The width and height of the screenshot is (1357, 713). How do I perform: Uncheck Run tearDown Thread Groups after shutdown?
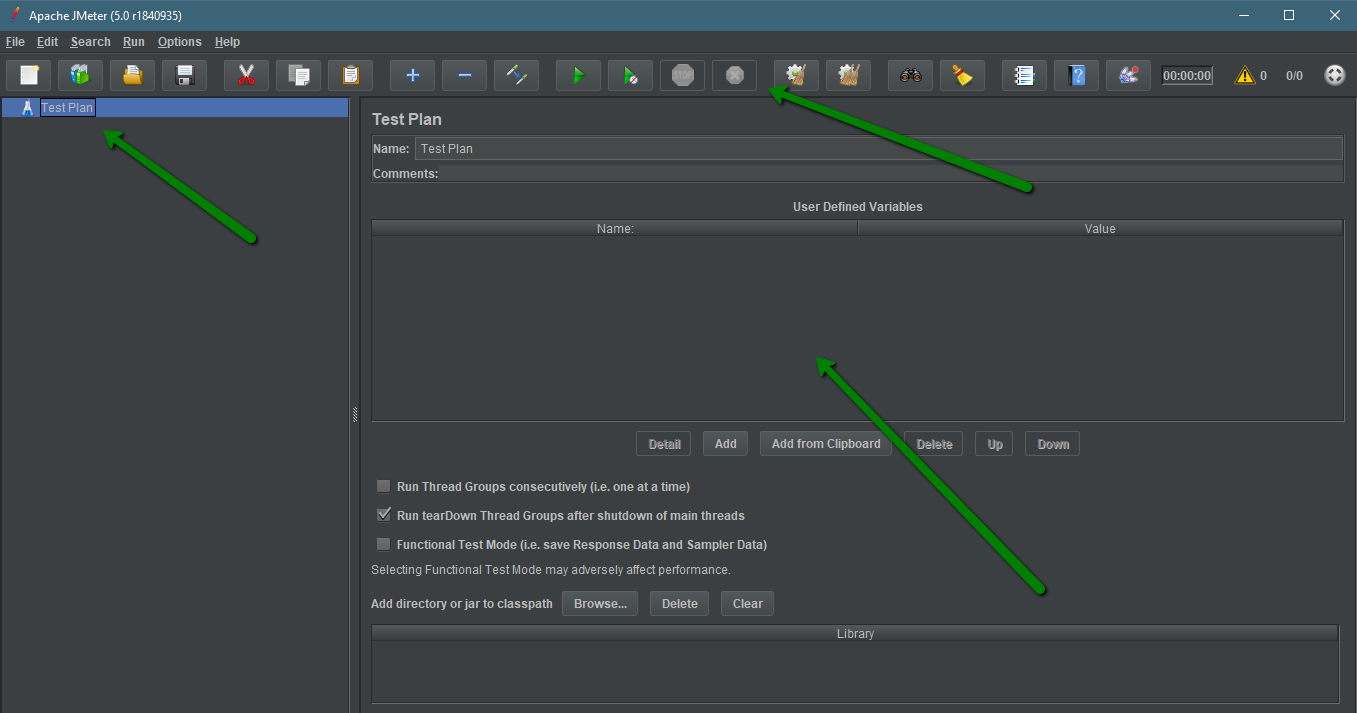(383, 514)
